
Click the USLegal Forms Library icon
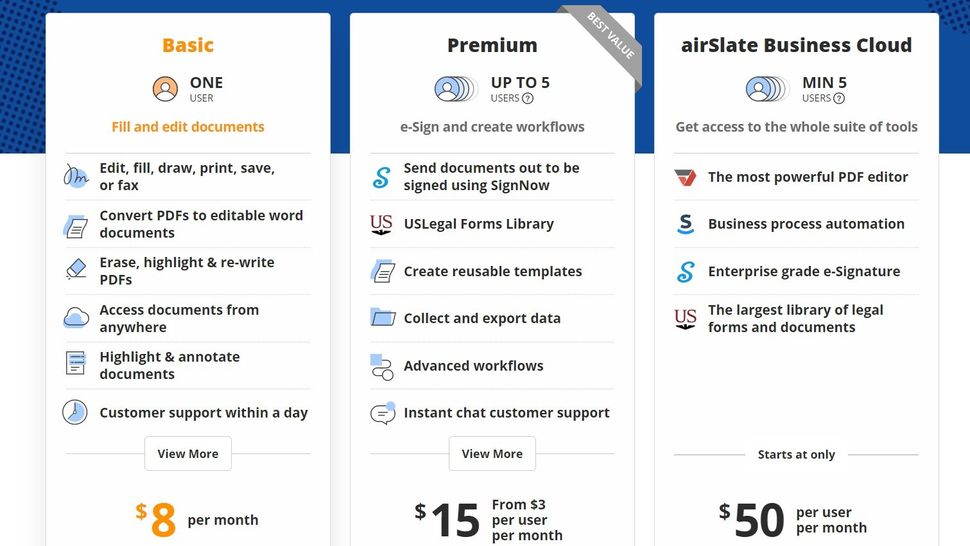click(381, 224)
